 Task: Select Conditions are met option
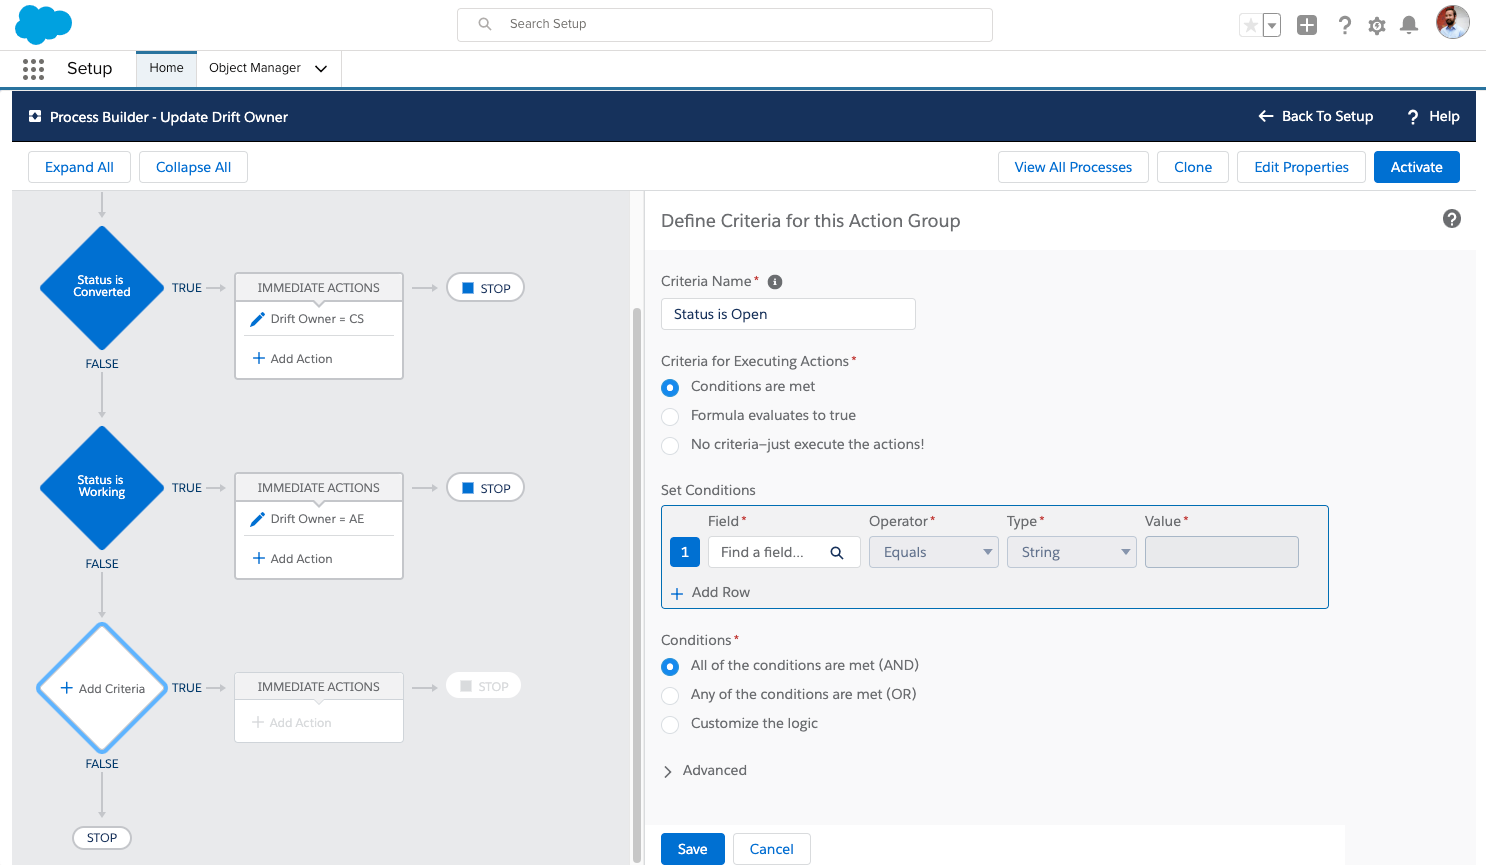pos(670,387)
